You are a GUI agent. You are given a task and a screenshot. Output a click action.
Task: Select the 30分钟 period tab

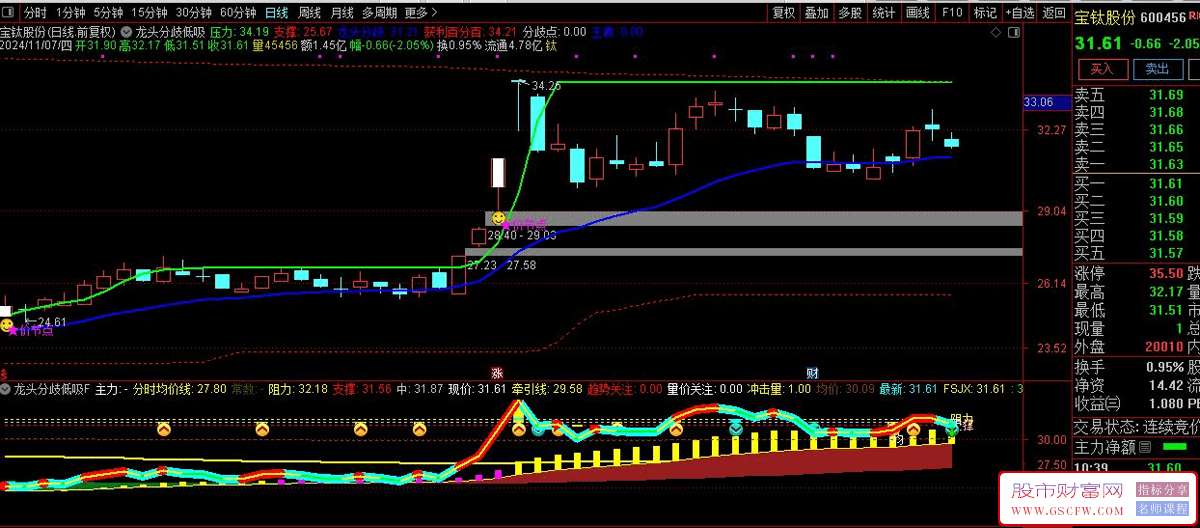click(194, 13)
